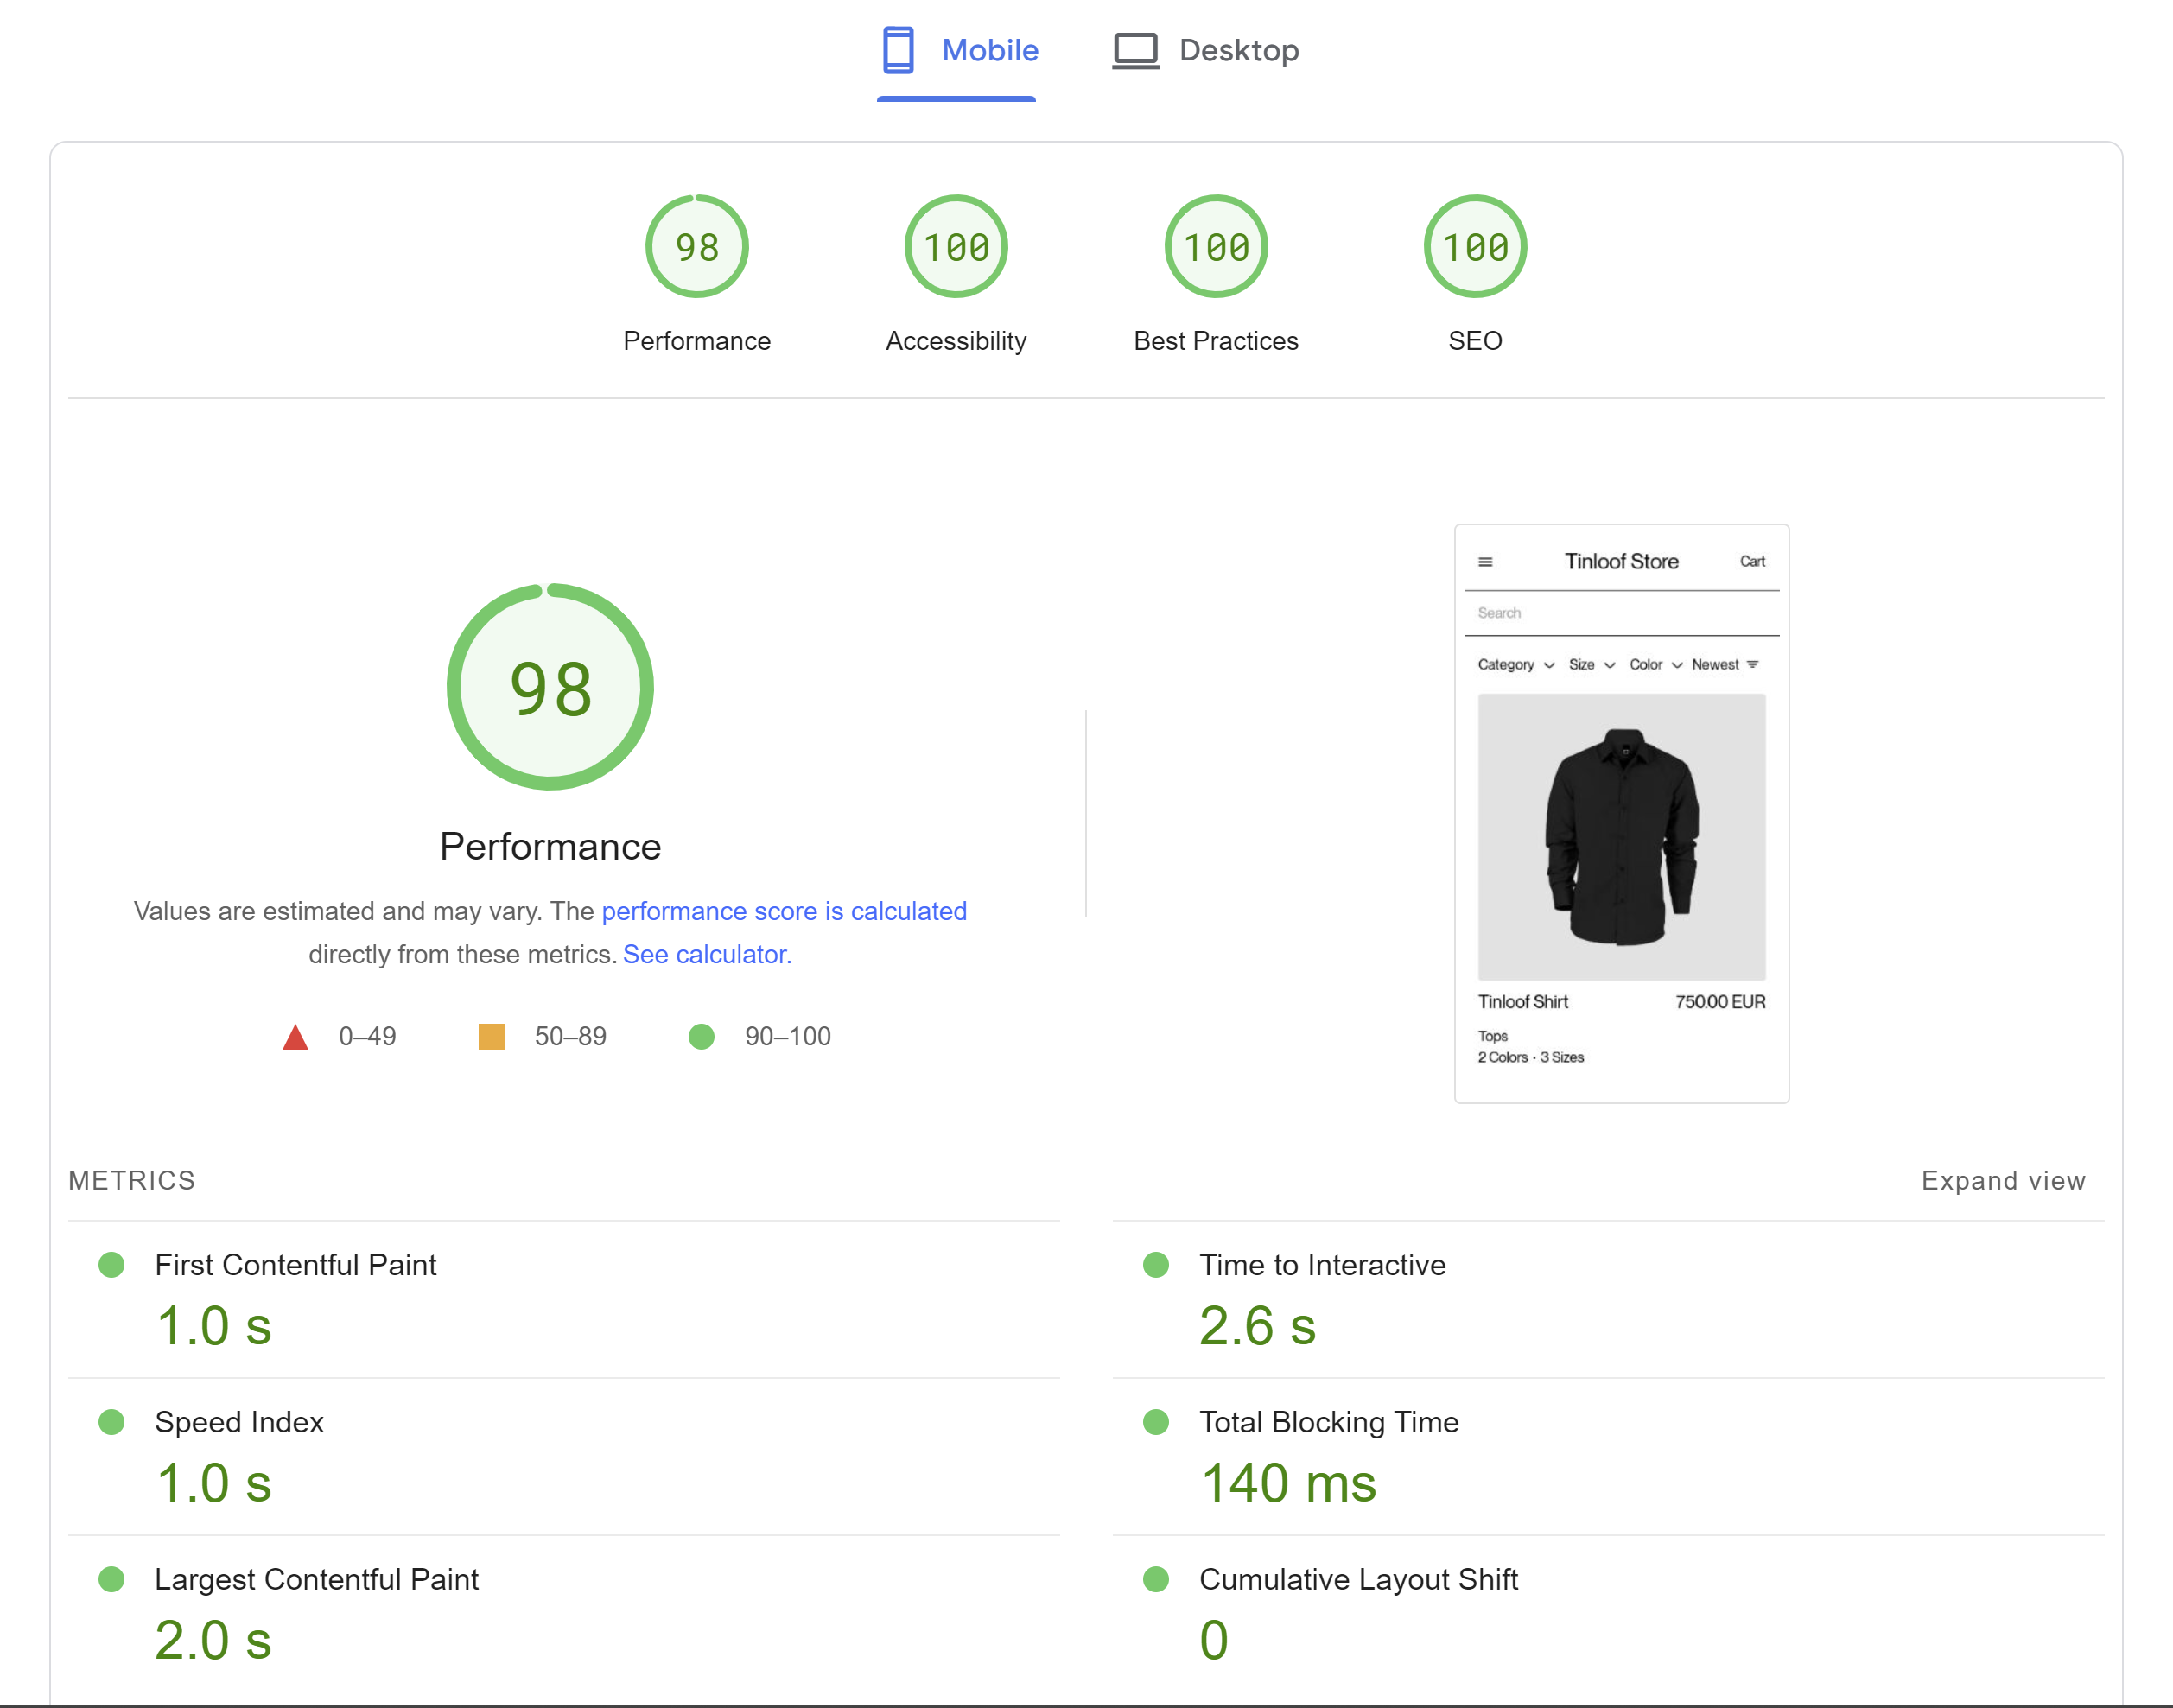Select the Mobile tab
Screen dimensions: 2173x1708
click(x=989, y=51)
